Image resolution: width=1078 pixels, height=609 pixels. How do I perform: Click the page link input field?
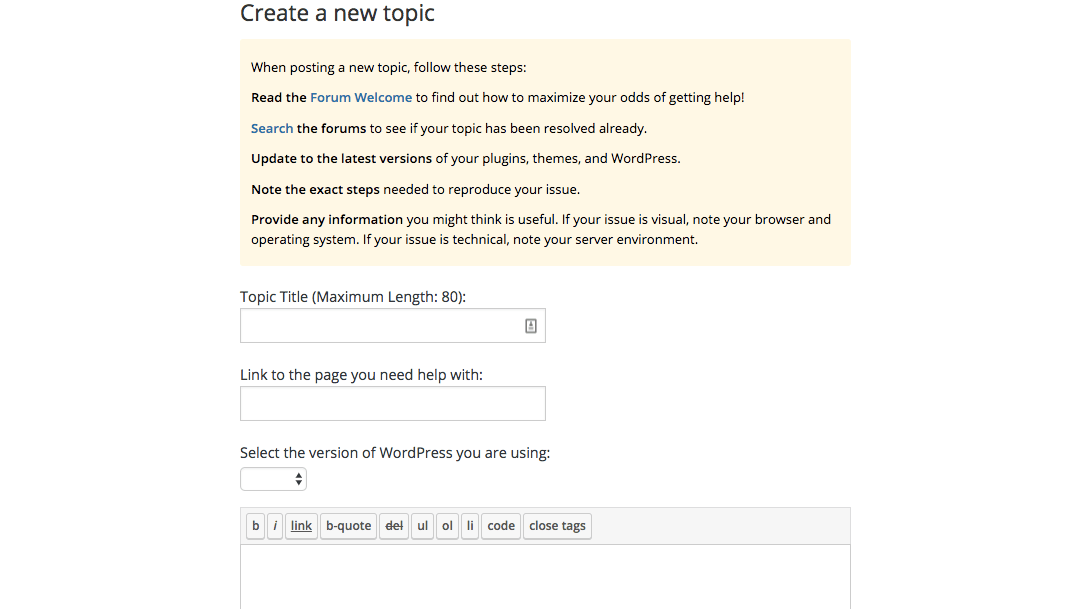point(392,404)
